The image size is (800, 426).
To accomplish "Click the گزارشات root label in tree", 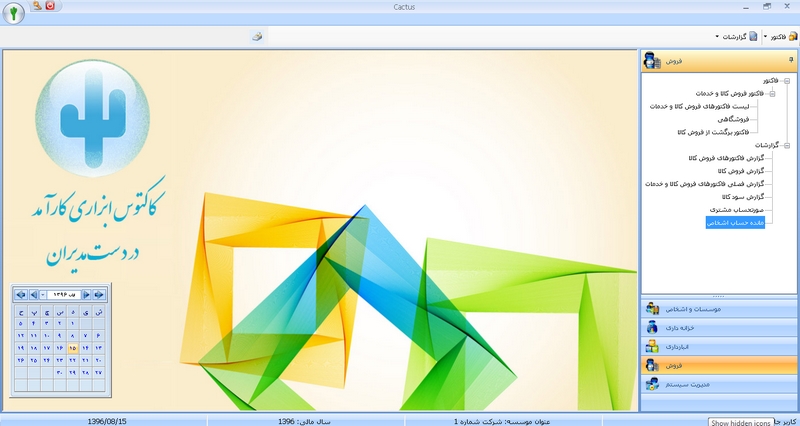I will 768,145.
